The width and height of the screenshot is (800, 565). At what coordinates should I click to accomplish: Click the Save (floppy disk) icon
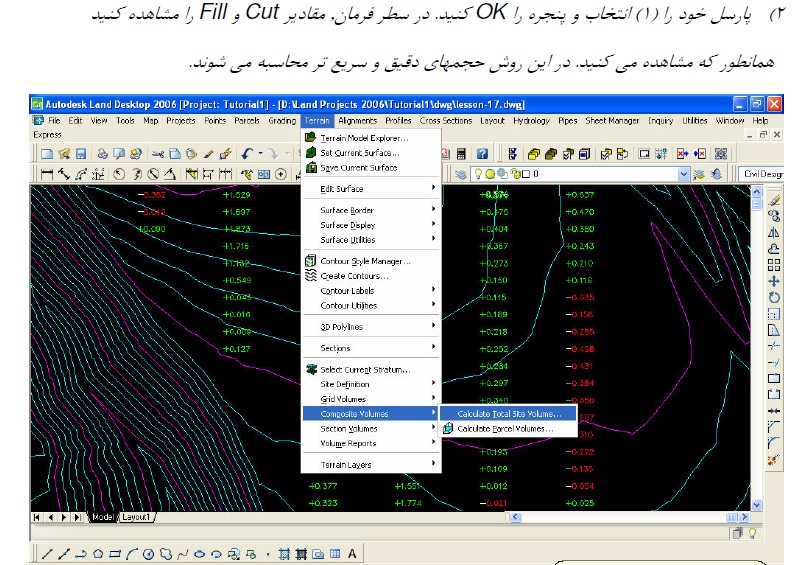click(81, 154)
